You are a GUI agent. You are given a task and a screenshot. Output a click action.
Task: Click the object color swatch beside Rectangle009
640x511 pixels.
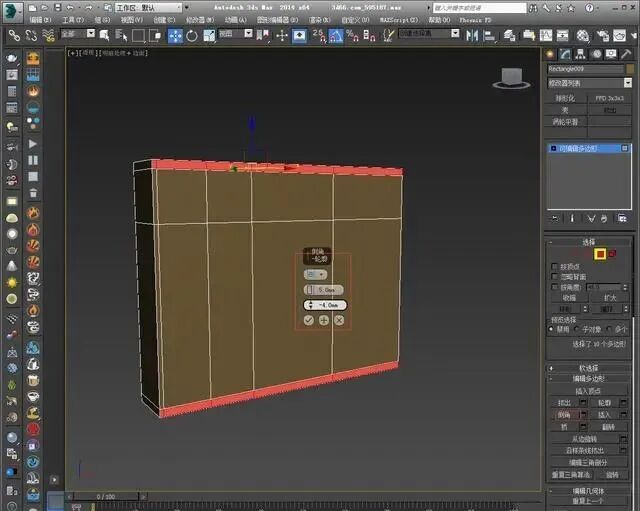click(630, 69)
